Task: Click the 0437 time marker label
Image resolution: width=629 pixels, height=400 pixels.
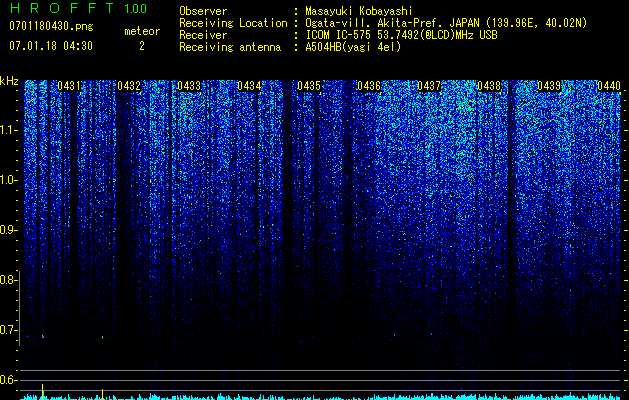Action: (429, 86)
